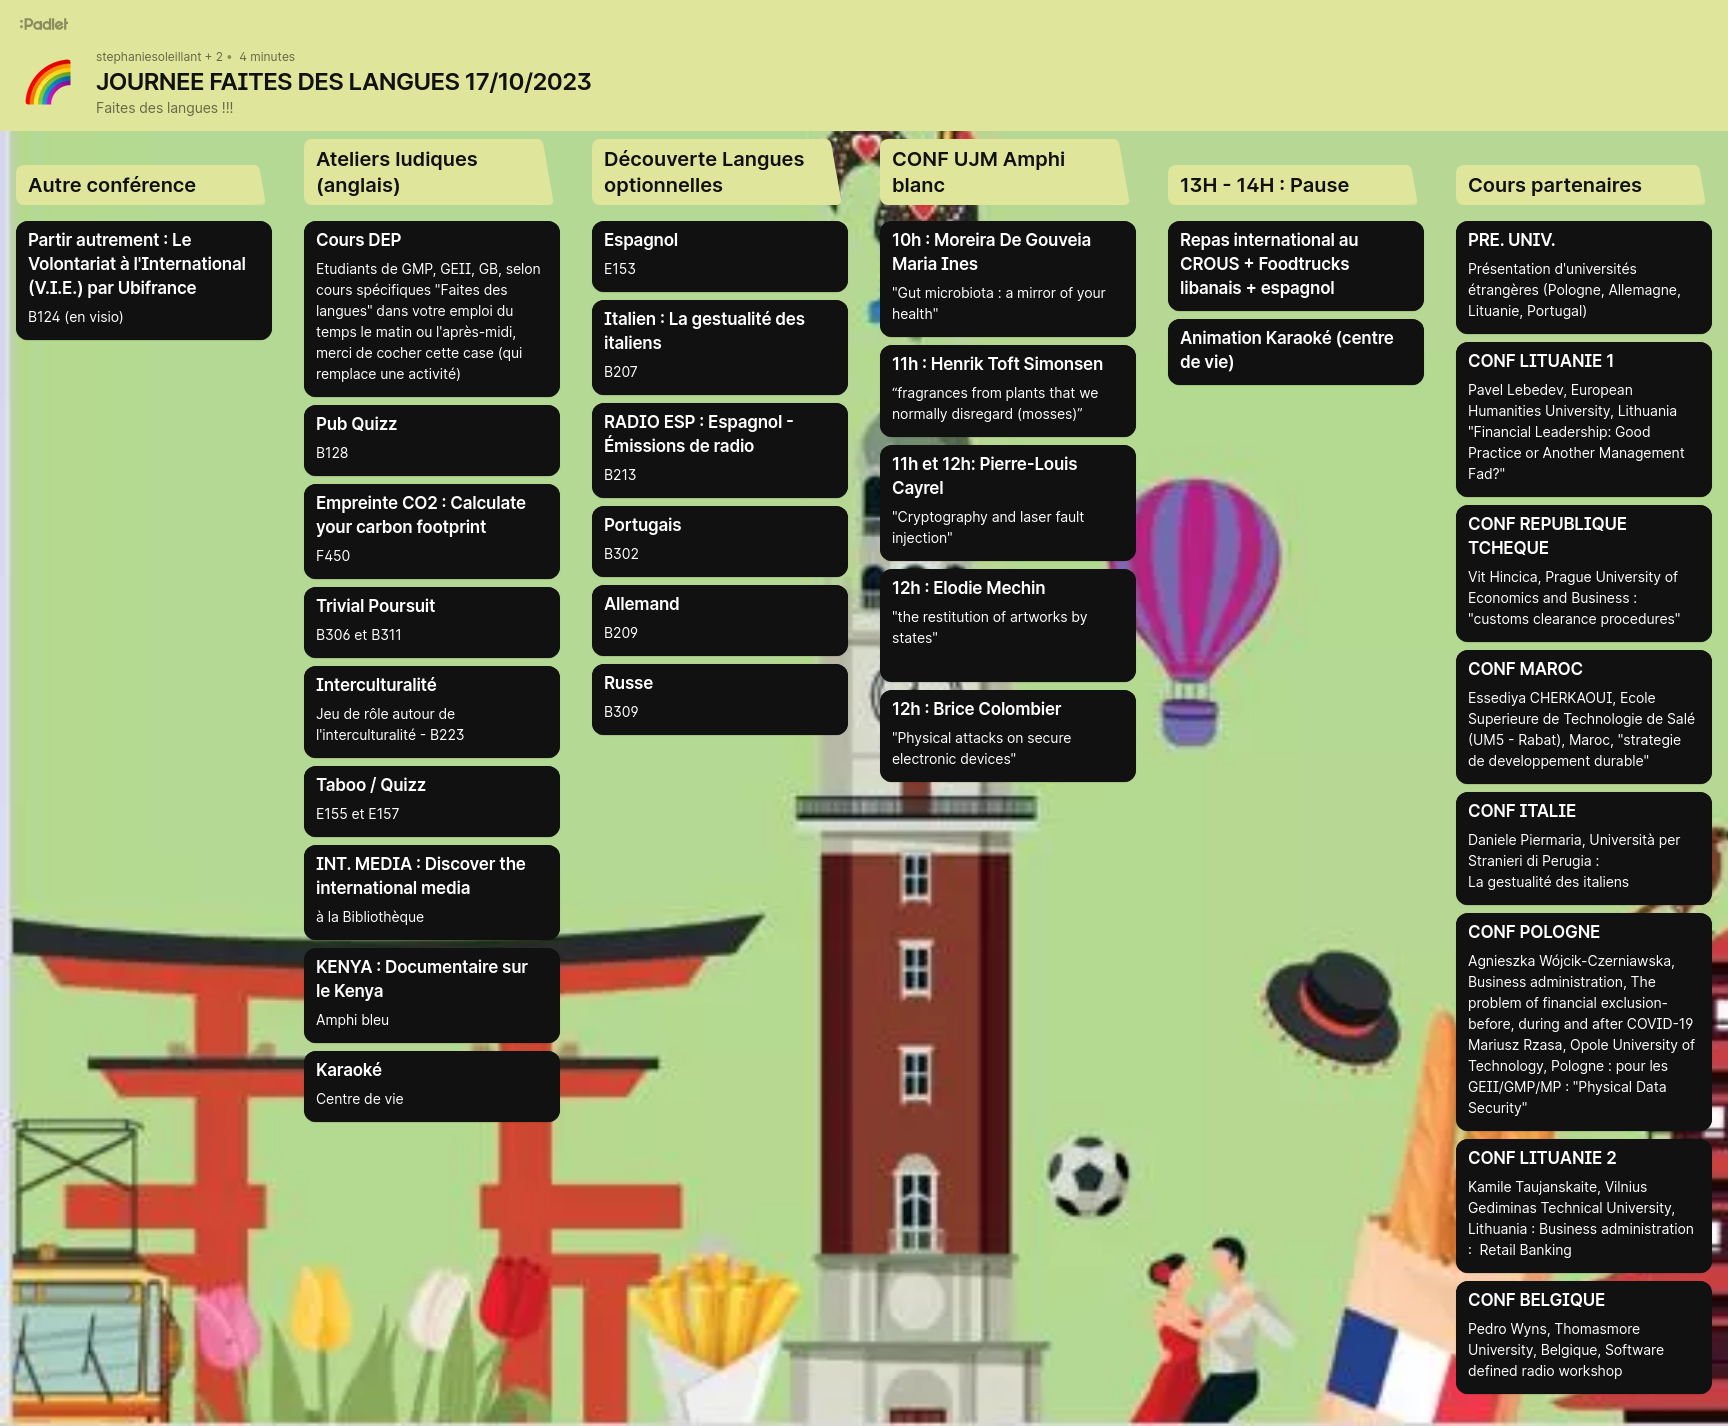1728x1426 pixels.
Task: Open 'RADIO ESP' radio emissions post
Action: (720, 450)
